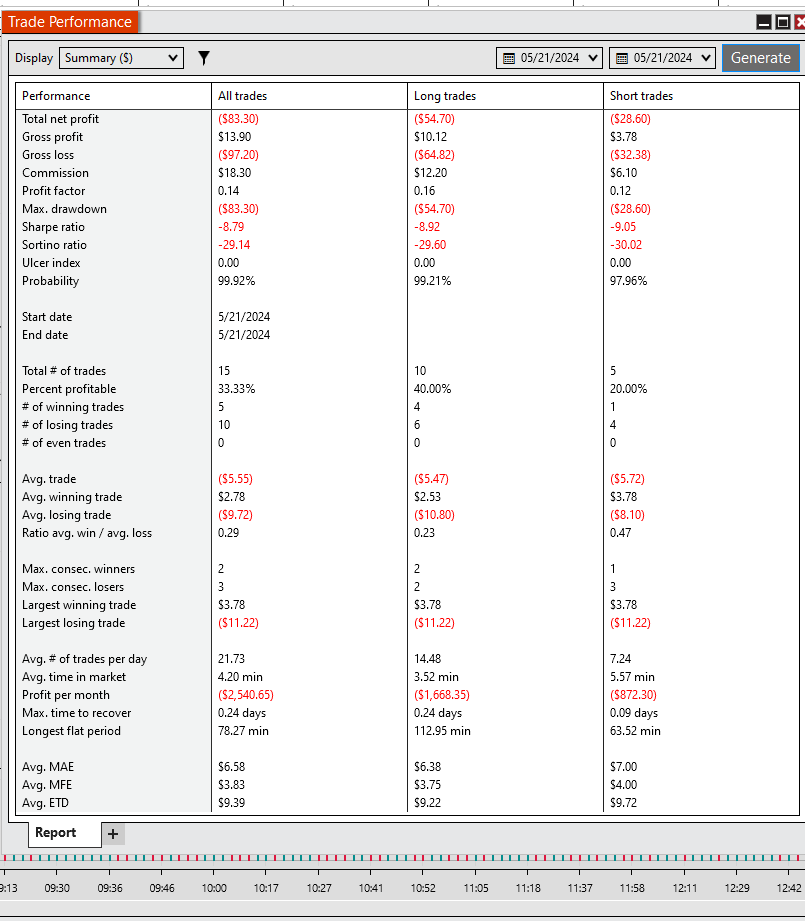Select Sharpe ratio value -8.79
The height and width of the screenshot is (921, 805).
pos(231,227)
